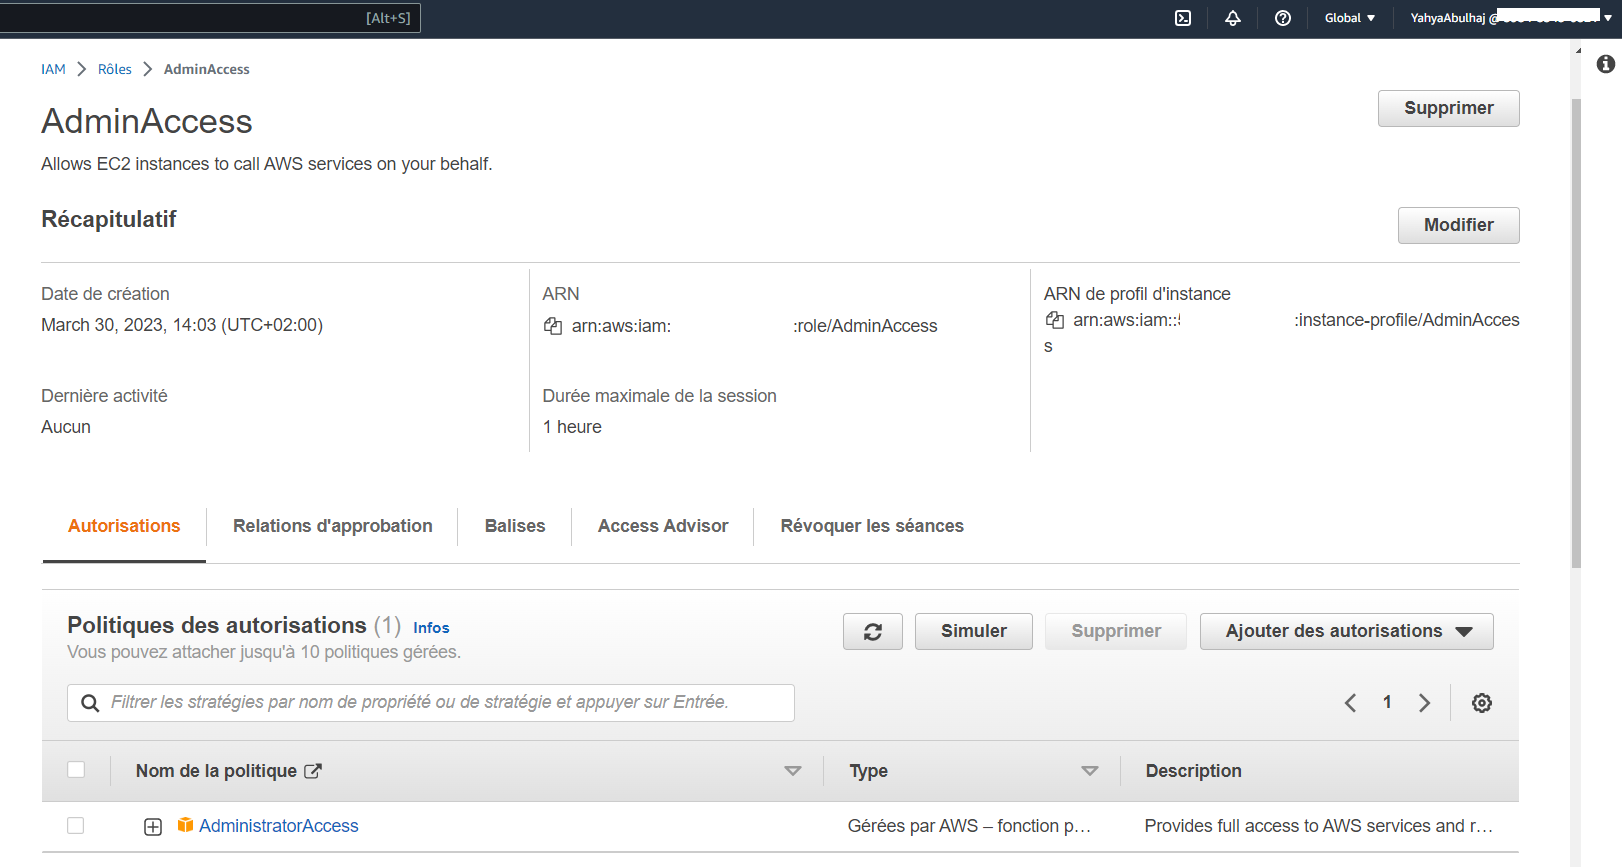Click the page number 1 in pagination

point(1387,703)
